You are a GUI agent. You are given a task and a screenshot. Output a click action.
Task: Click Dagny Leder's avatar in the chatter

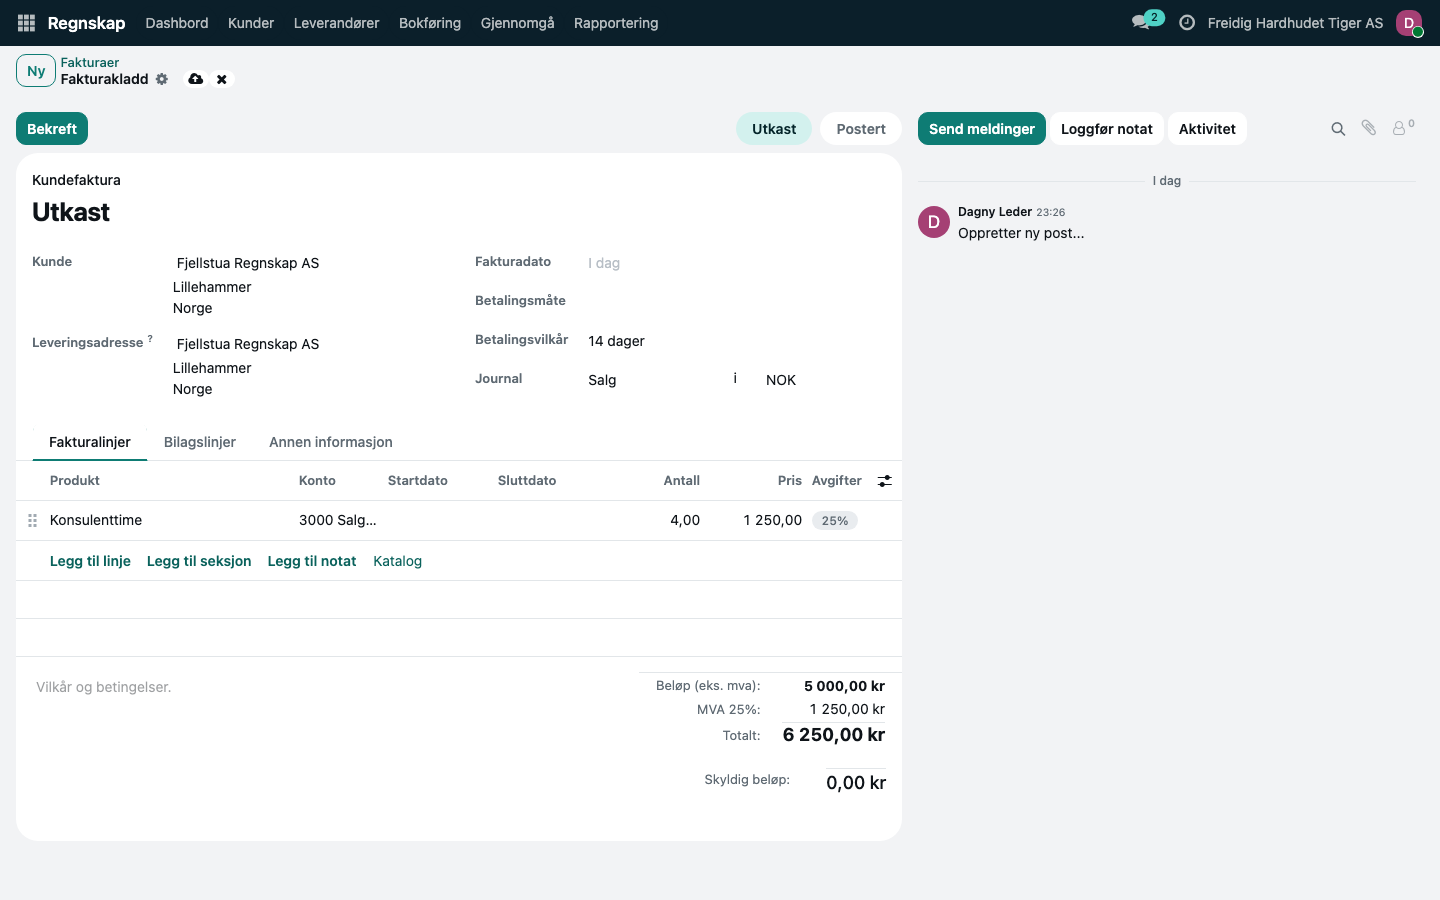(x=934, y=222)
